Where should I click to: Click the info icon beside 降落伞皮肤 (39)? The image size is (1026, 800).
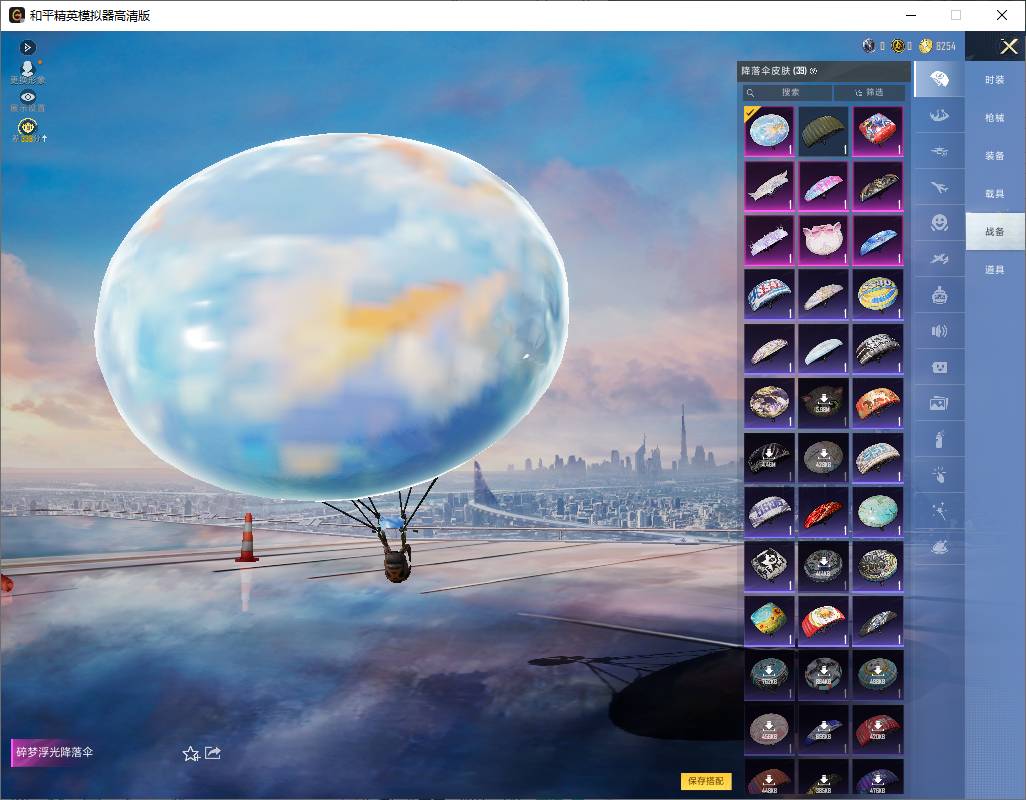pyautogui.click(x=813, y=71)
